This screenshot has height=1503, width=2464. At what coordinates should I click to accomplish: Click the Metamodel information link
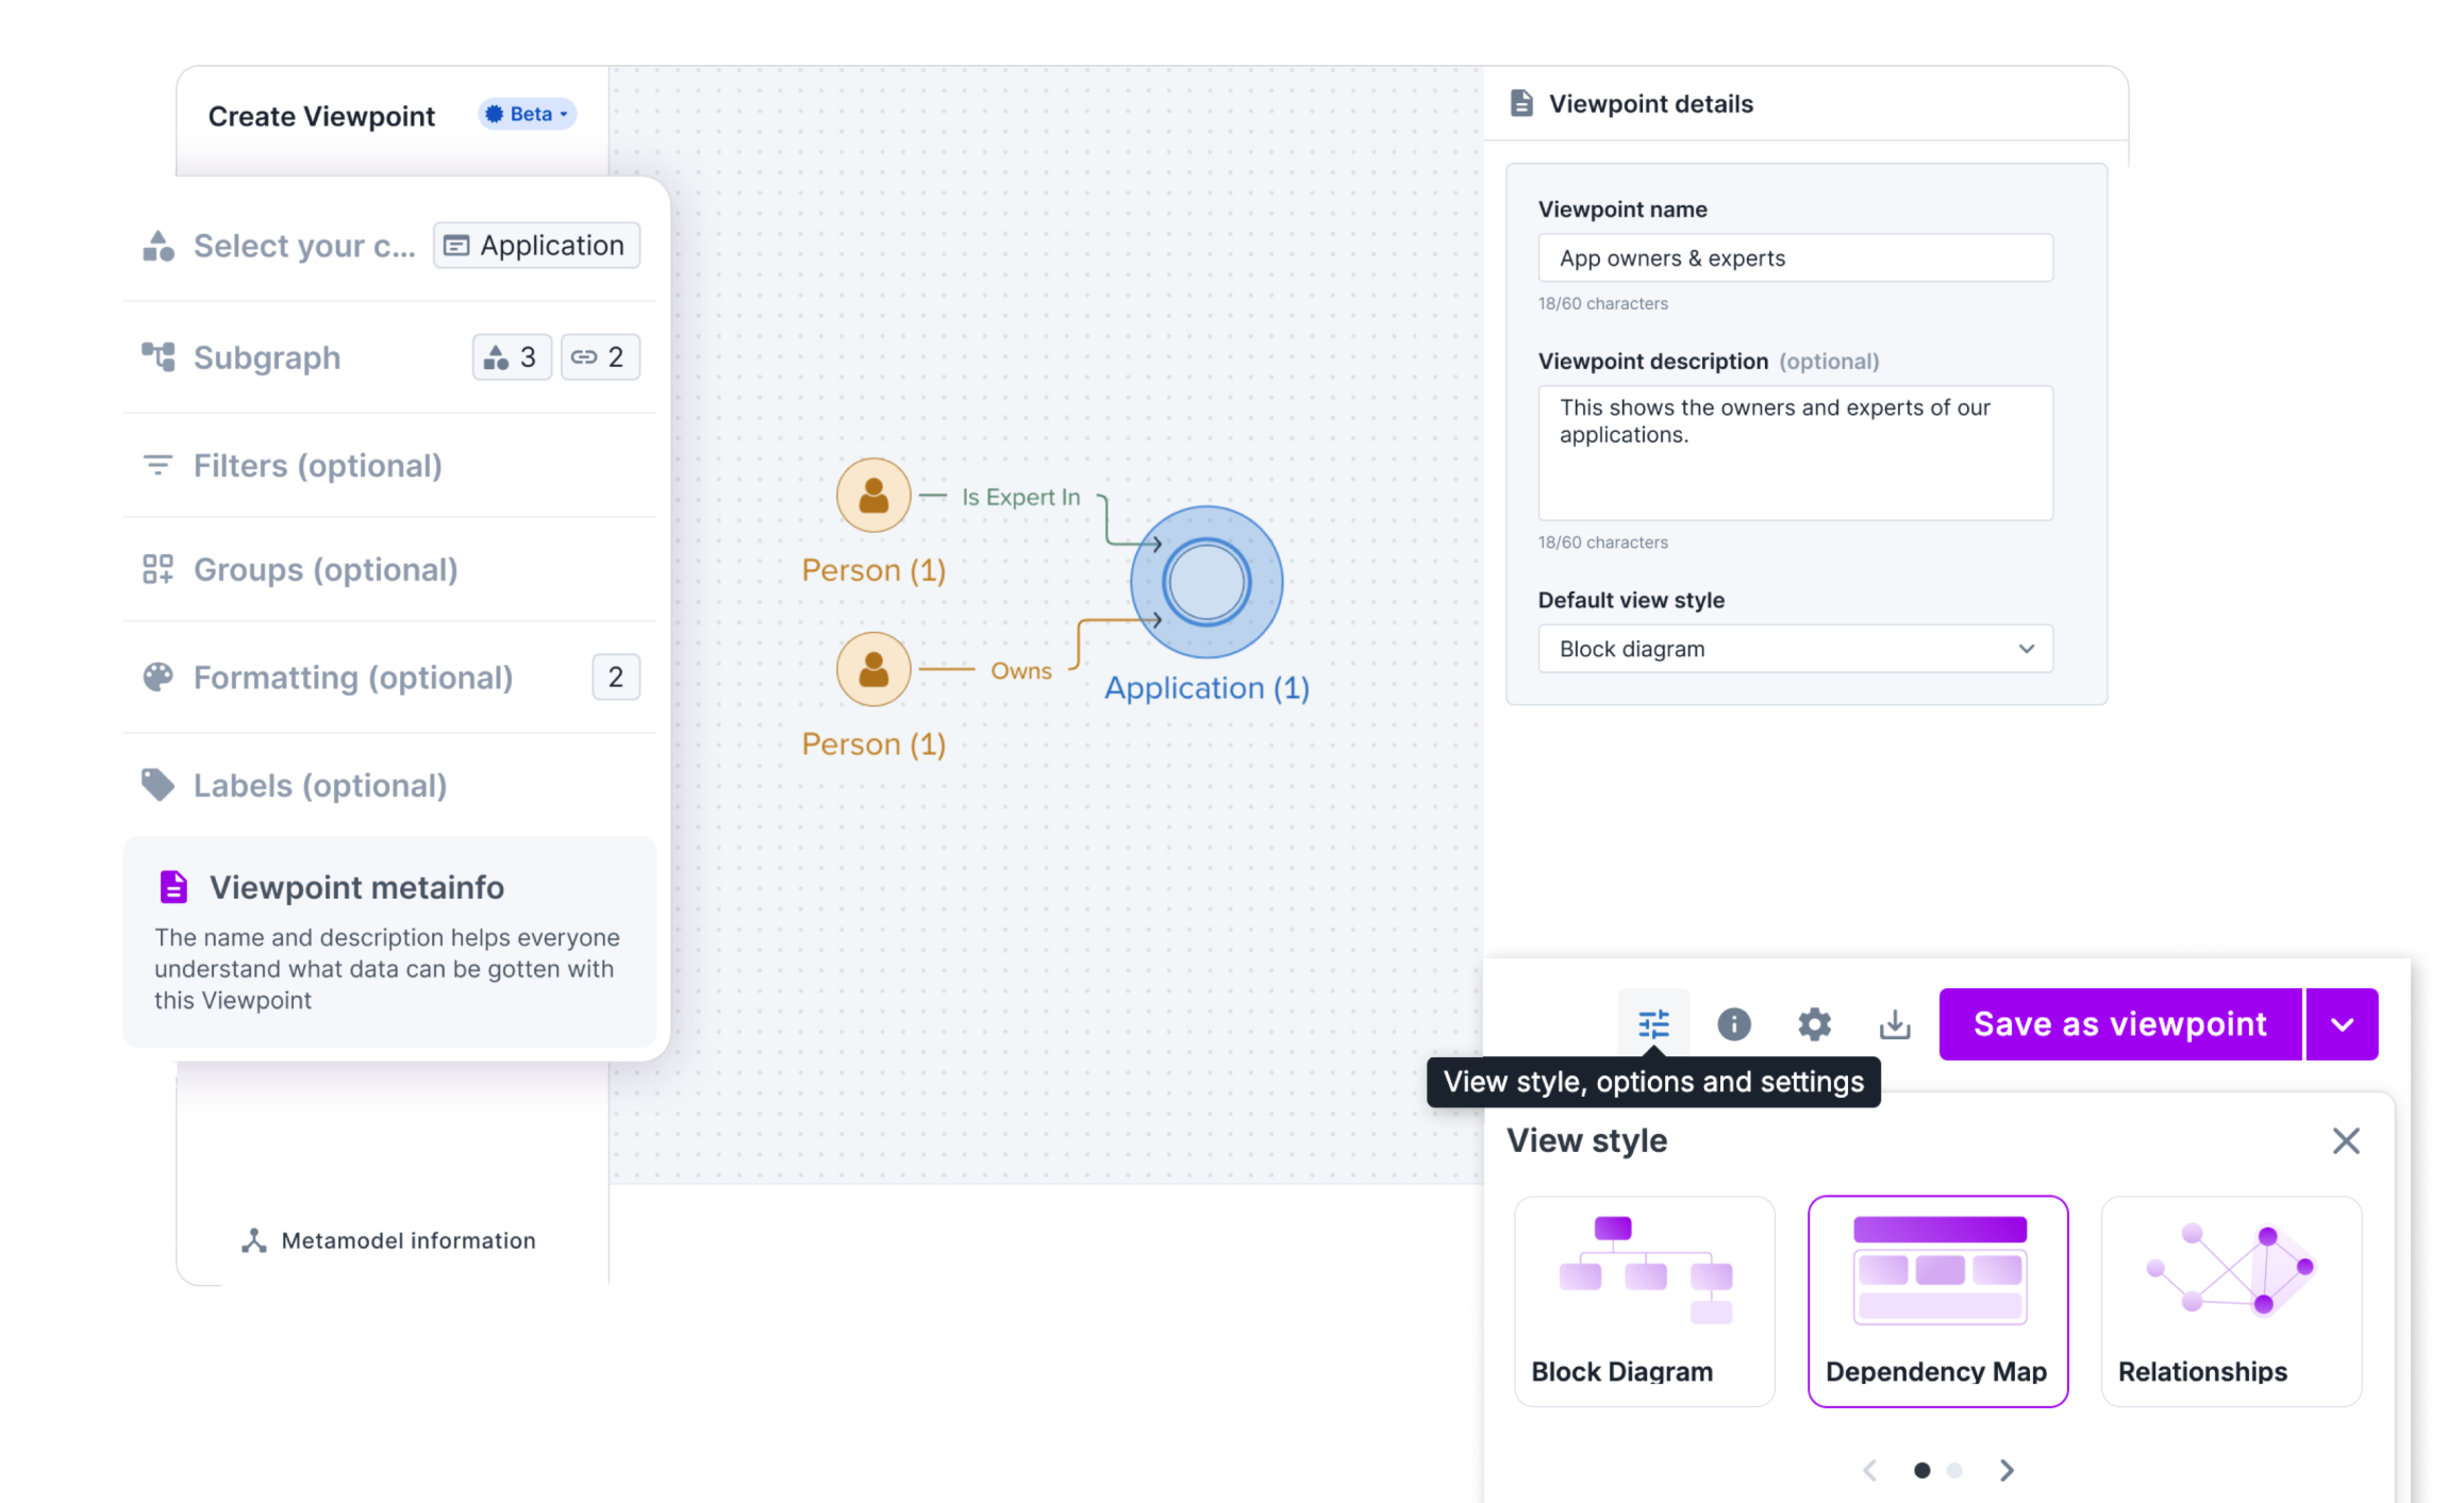[390, 1240]
